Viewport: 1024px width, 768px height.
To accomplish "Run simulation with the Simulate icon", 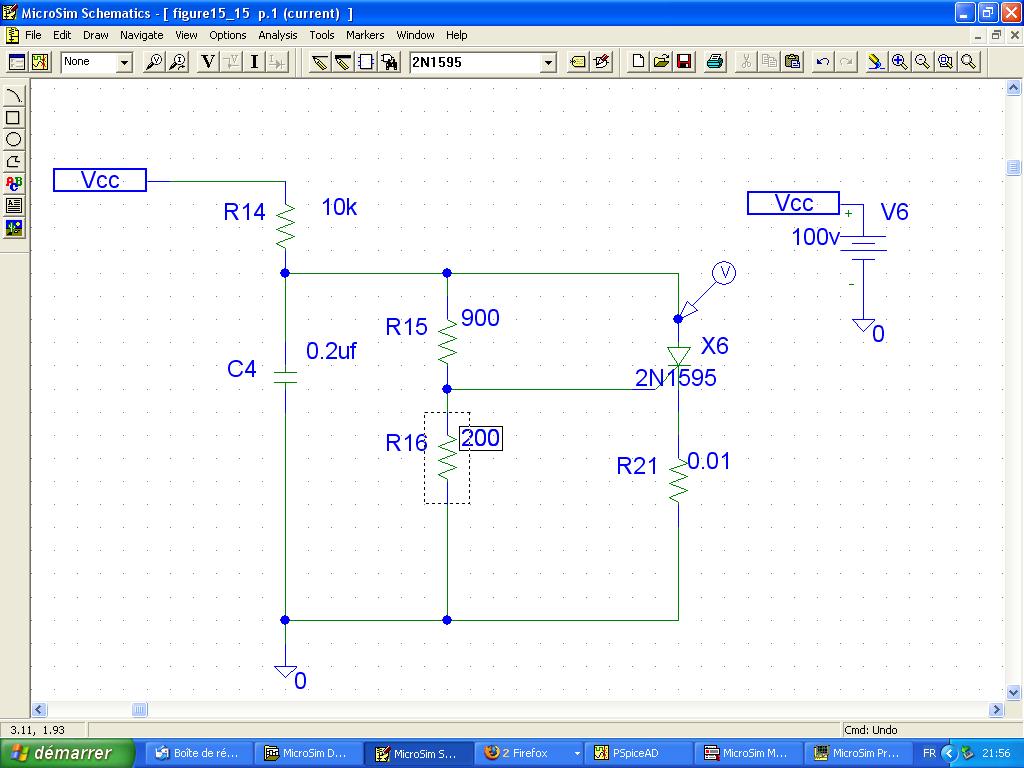I will [40, 62].
